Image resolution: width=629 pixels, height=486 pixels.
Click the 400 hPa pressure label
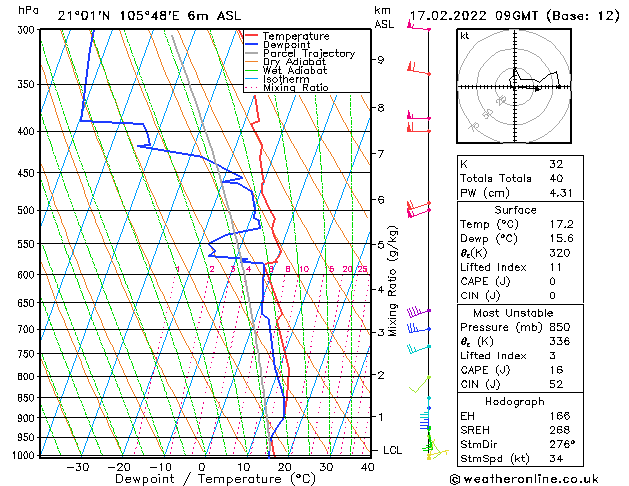tap(28, 132)
